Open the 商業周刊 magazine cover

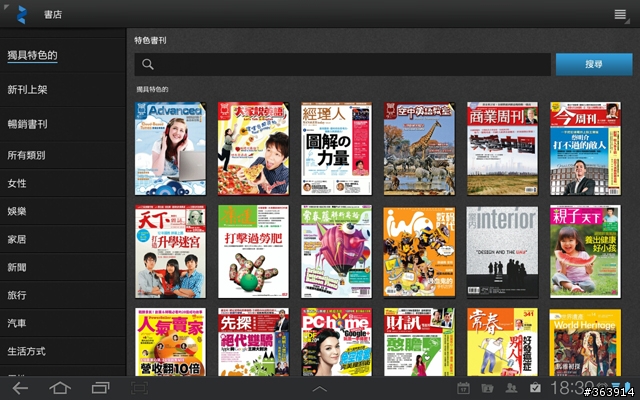[502, 149]
